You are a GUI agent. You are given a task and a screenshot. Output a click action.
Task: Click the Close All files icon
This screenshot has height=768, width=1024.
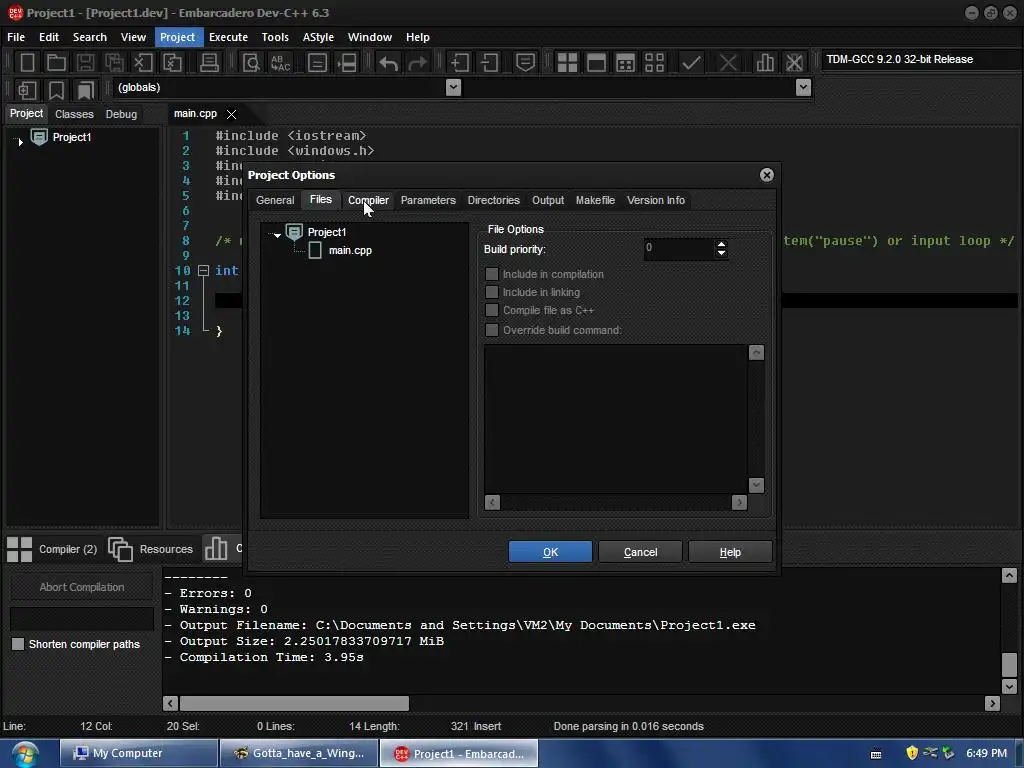(172, 63)
